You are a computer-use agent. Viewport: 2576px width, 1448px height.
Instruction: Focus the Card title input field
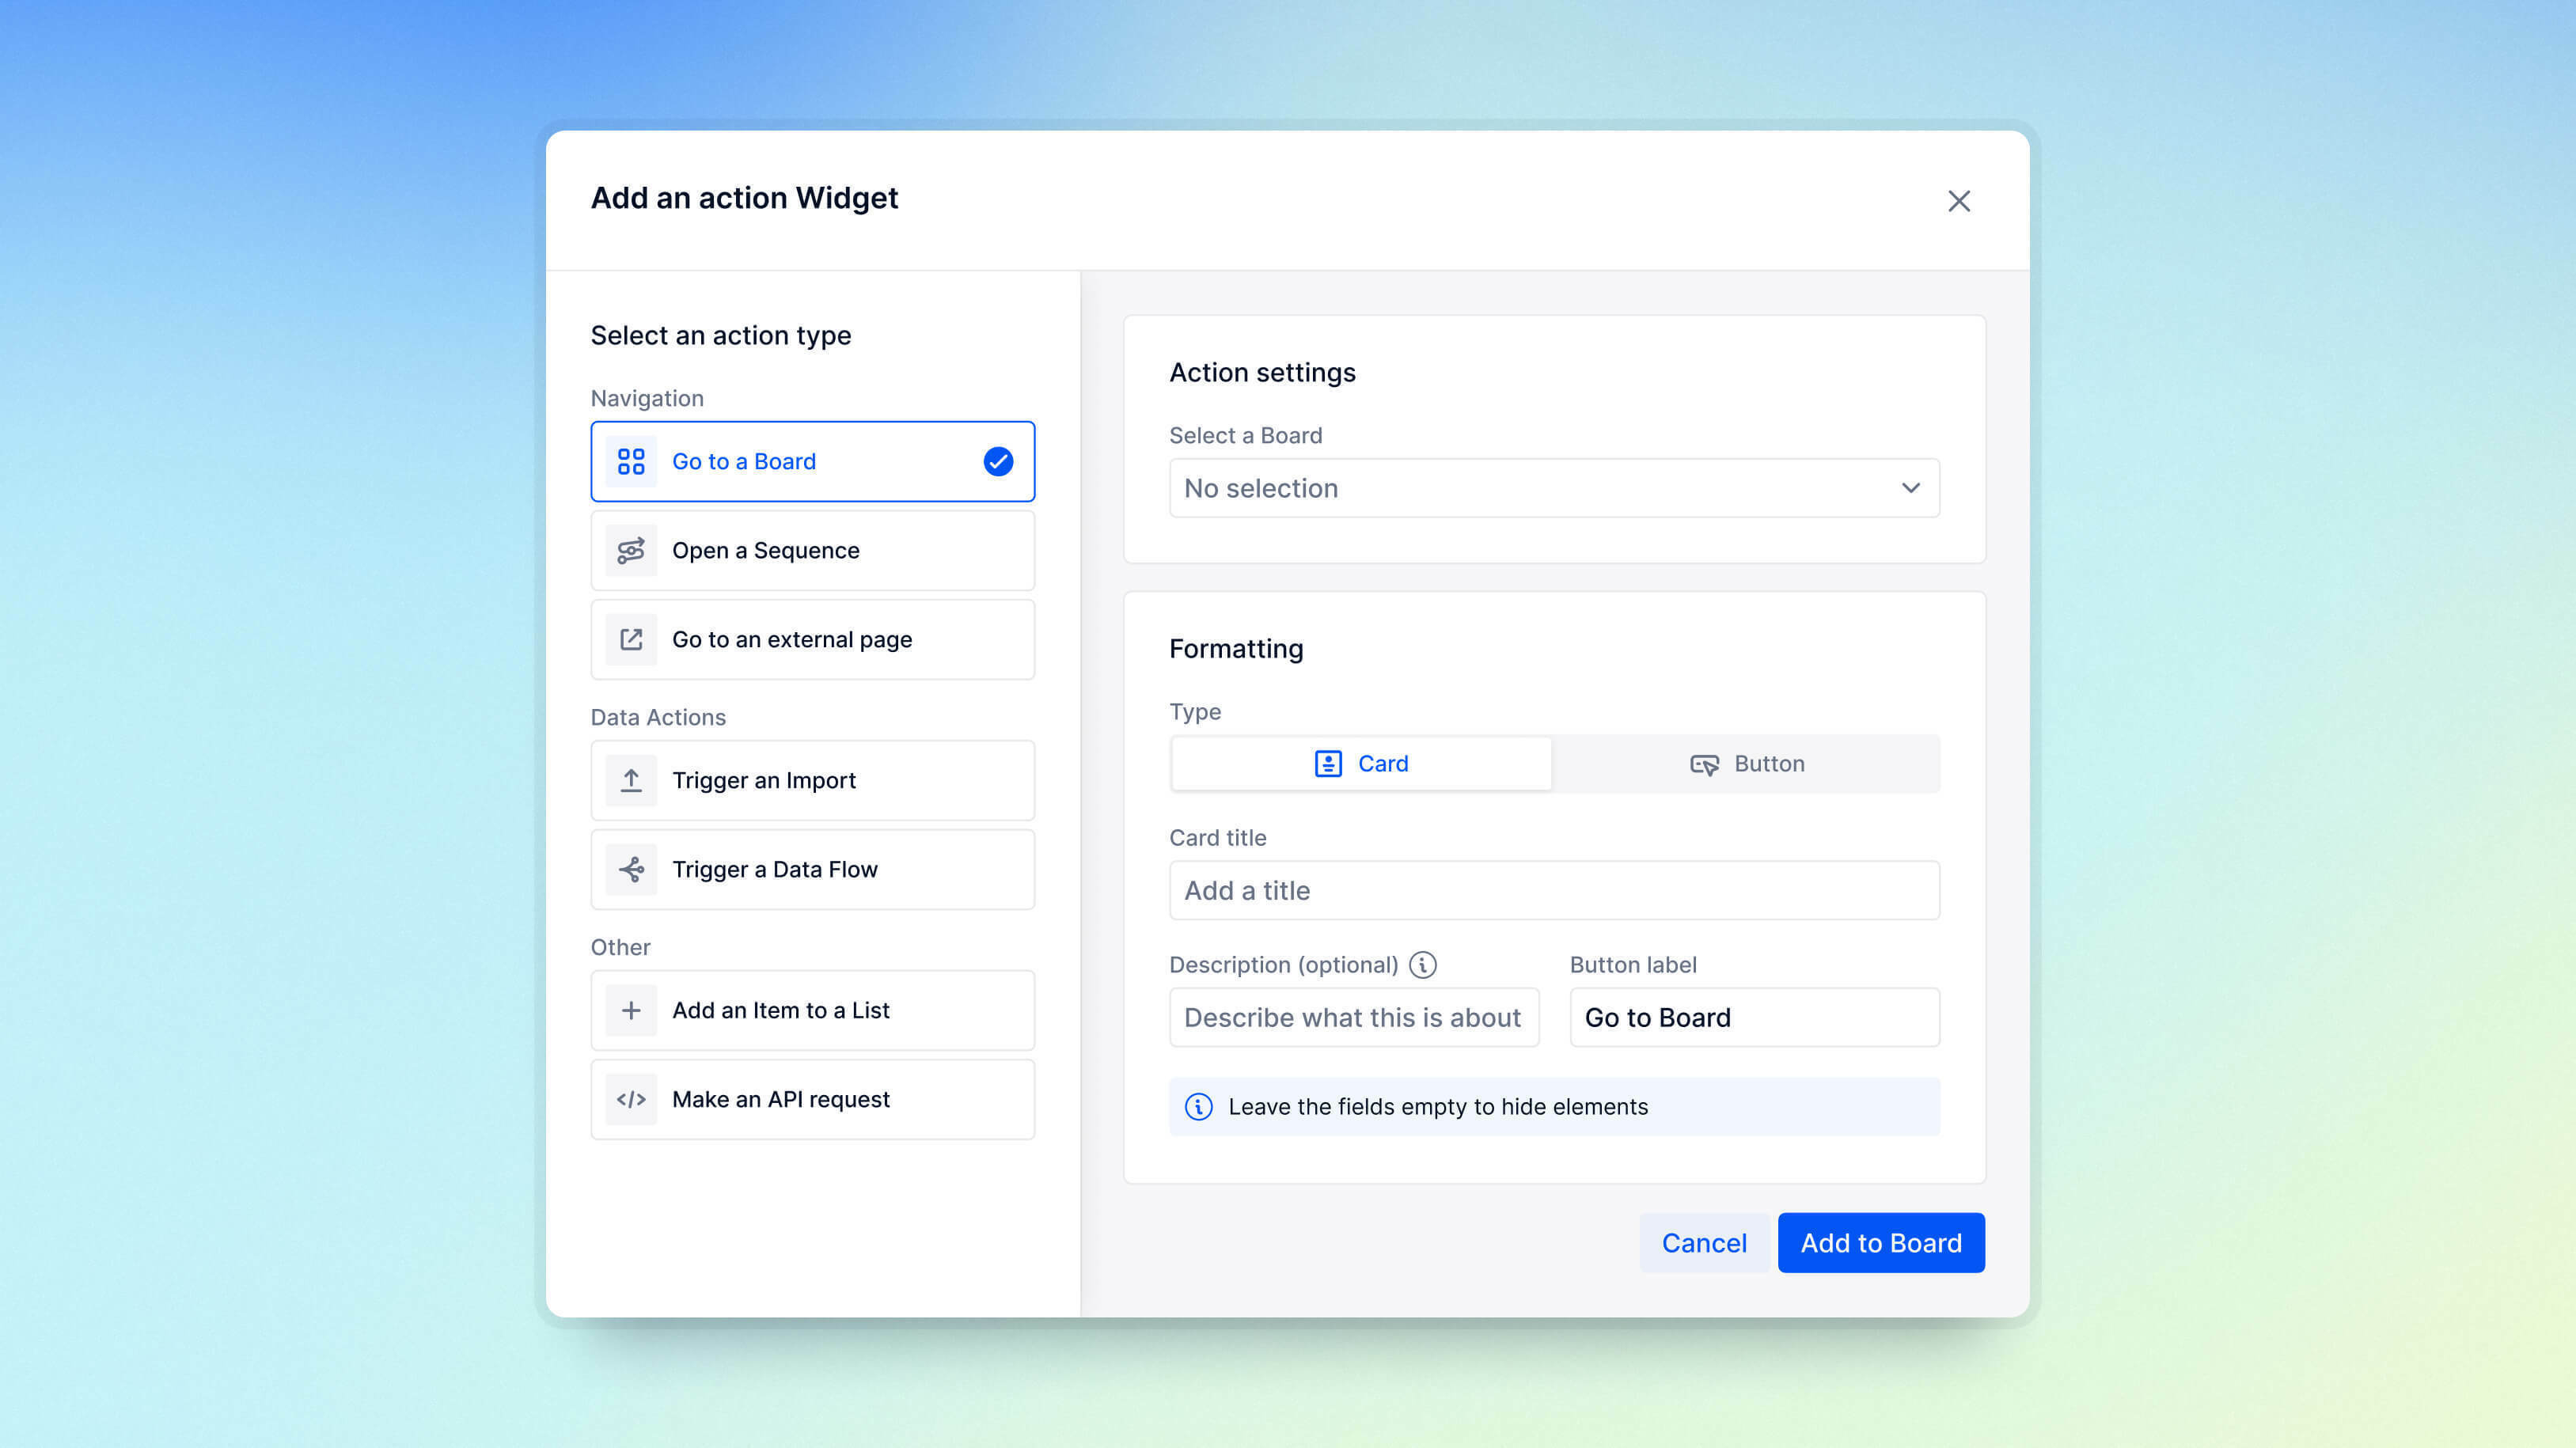1554,890
